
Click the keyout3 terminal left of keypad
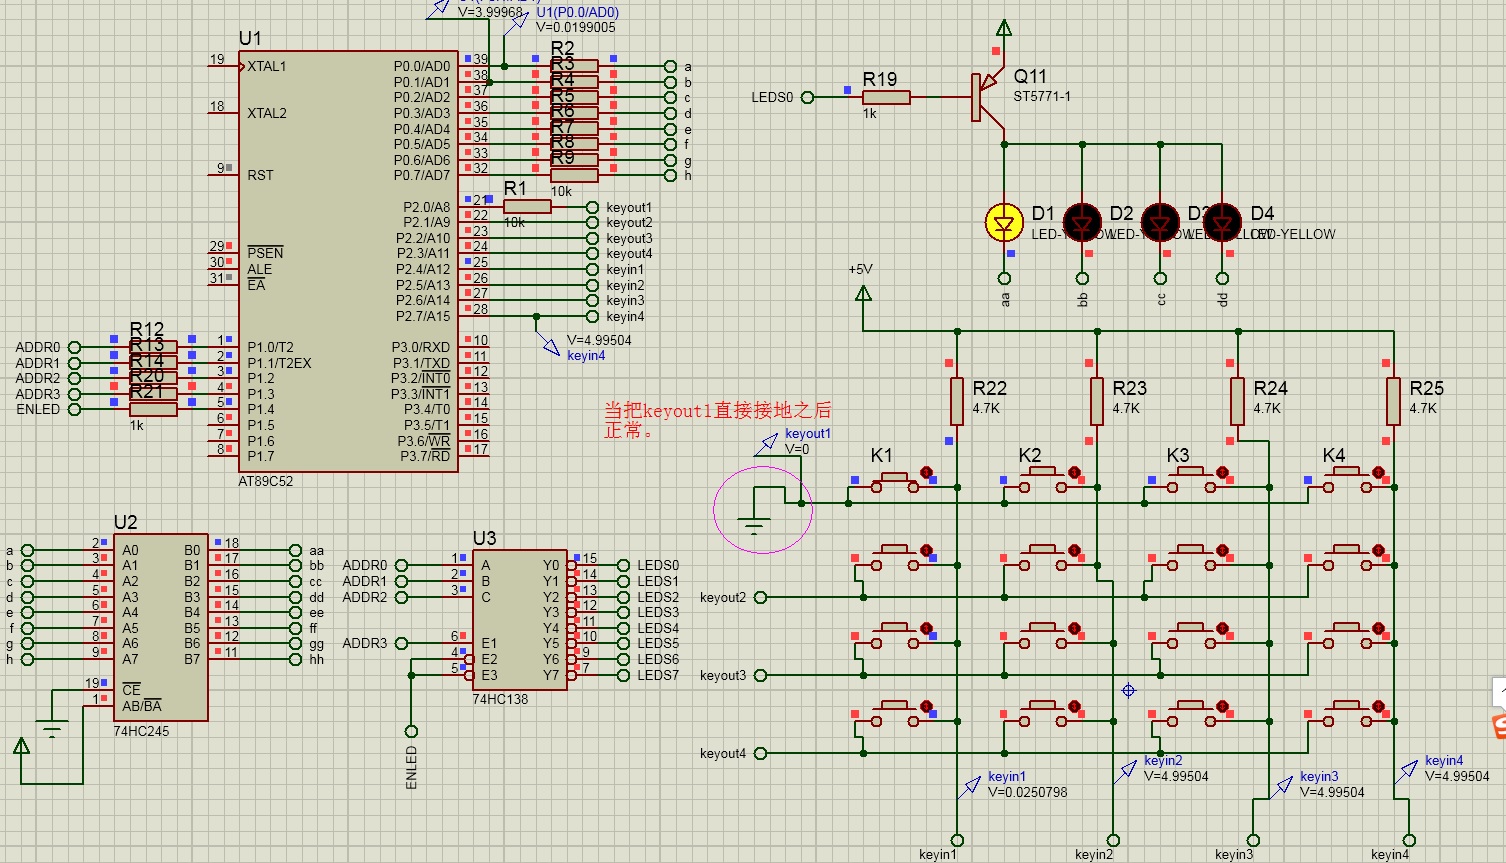(x=760, y=675)
